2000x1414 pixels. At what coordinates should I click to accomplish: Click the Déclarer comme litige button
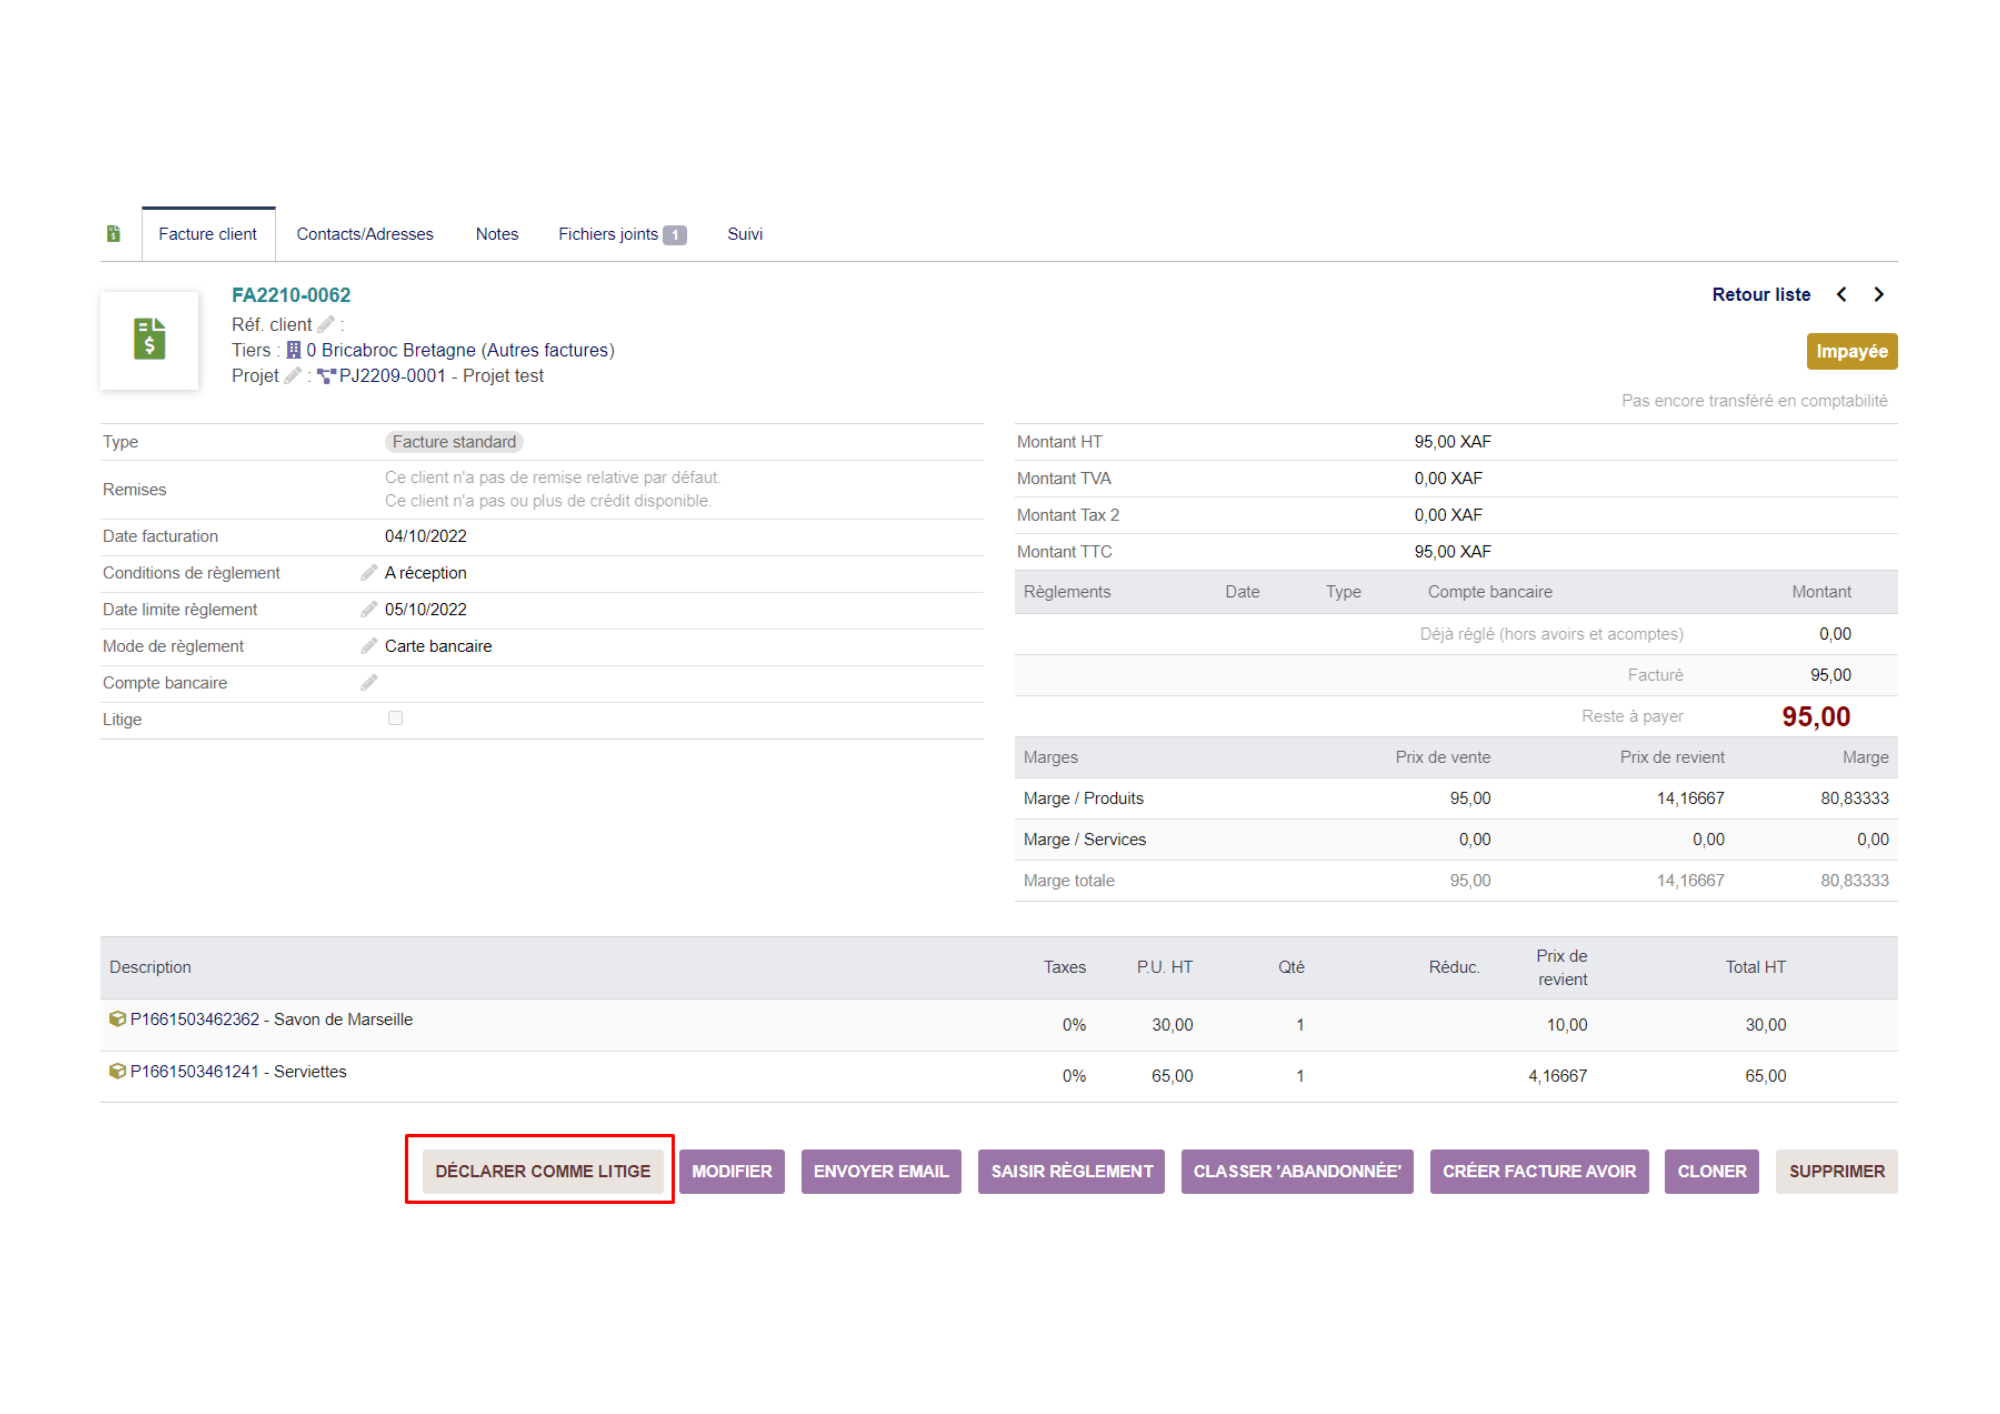coord(543,1171)
